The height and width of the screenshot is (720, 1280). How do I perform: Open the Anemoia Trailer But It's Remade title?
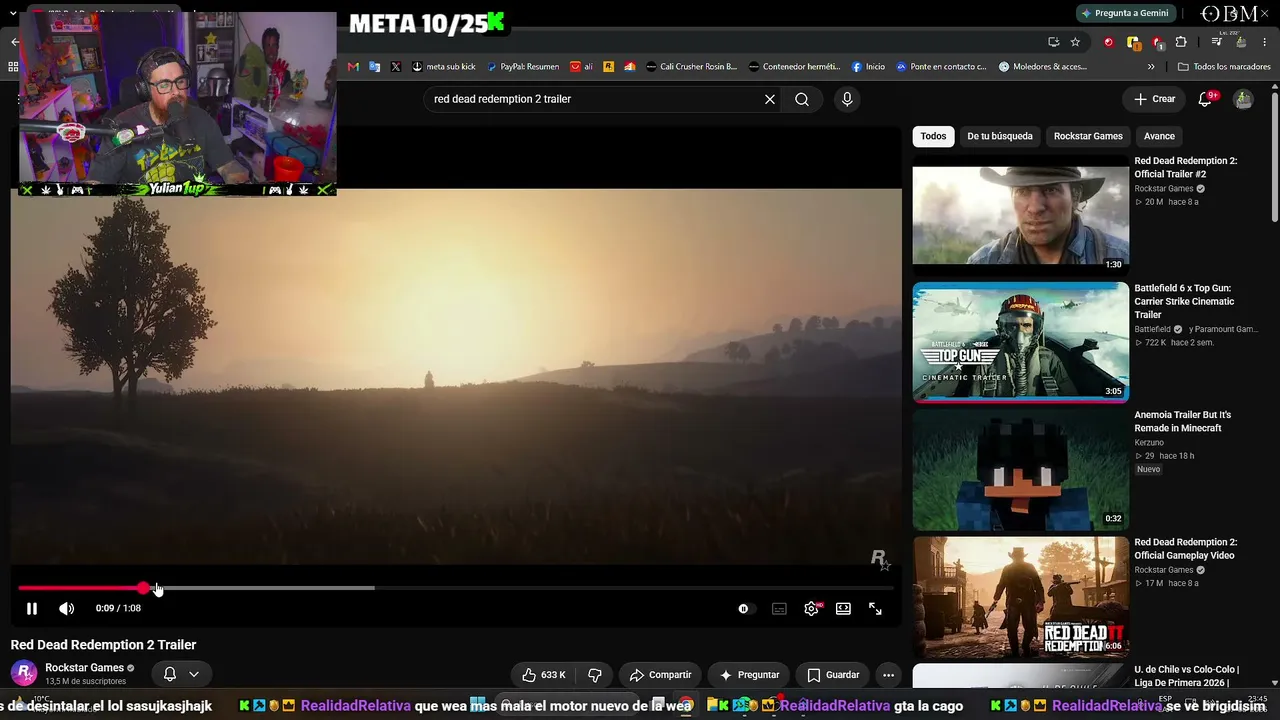coord(1182,421)
